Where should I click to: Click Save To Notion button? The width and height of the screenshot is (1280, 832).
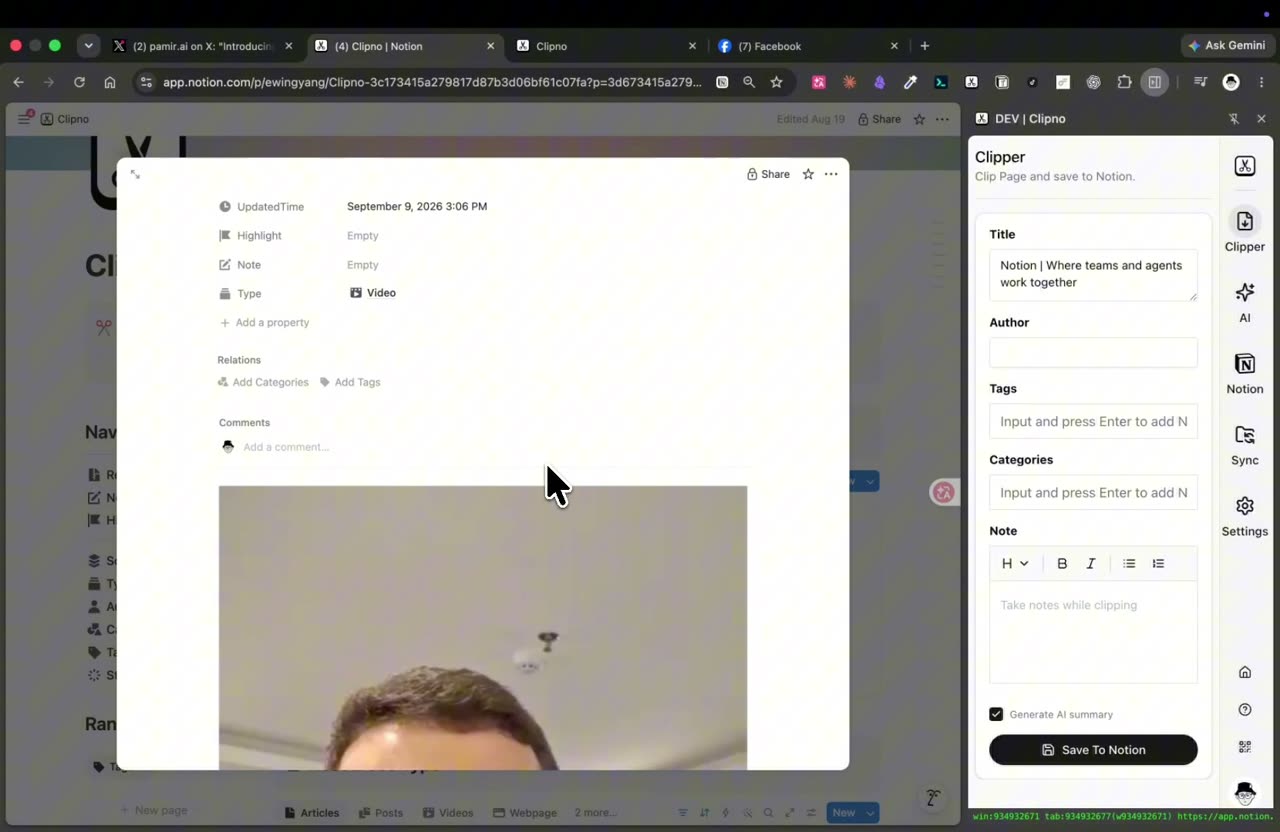[x=1093, y=750]
